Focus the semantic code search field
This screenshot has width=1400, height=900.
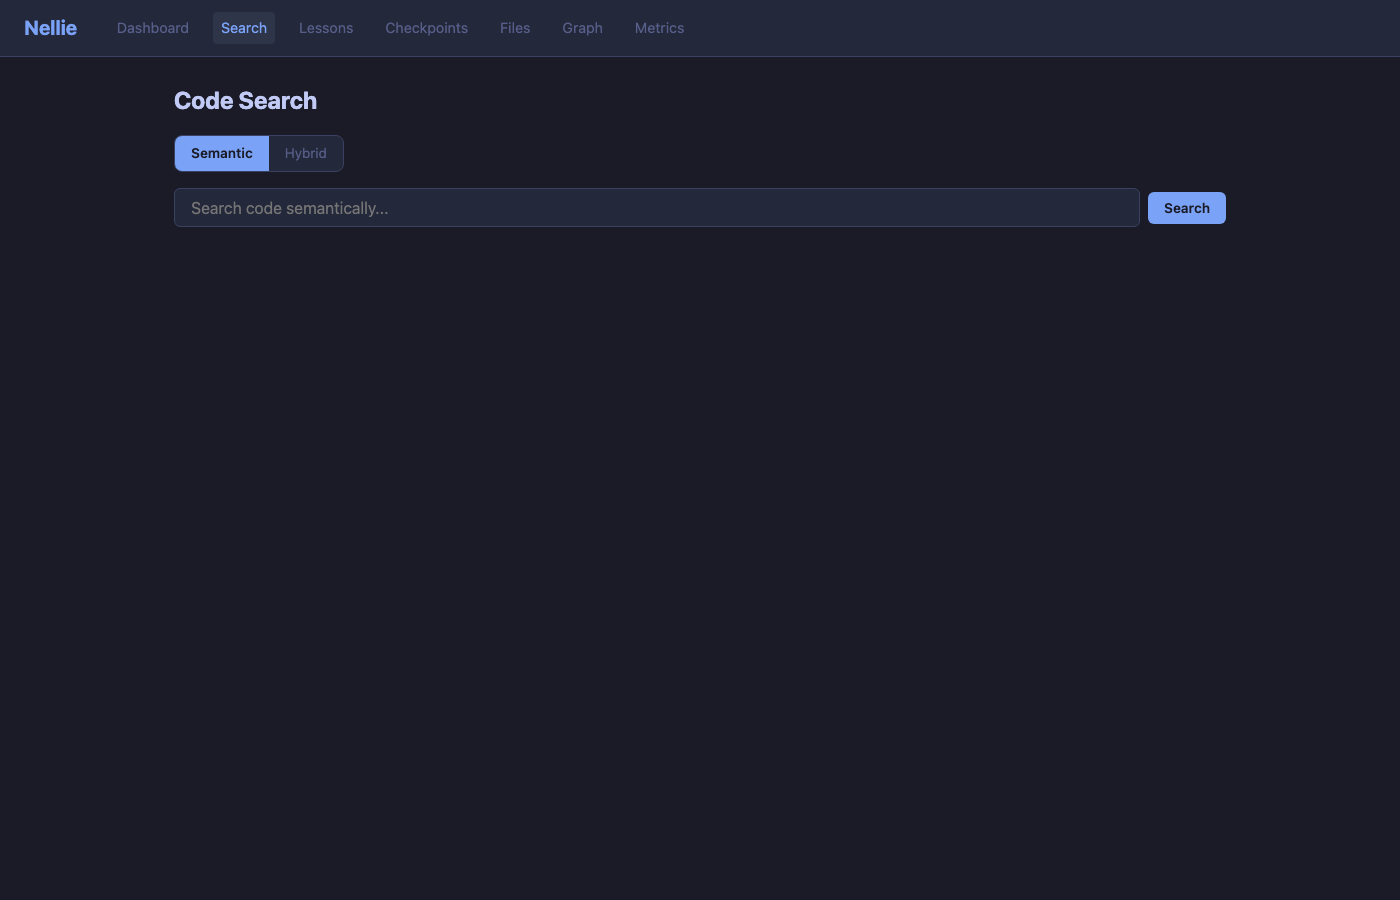click(x=656, y=208)
